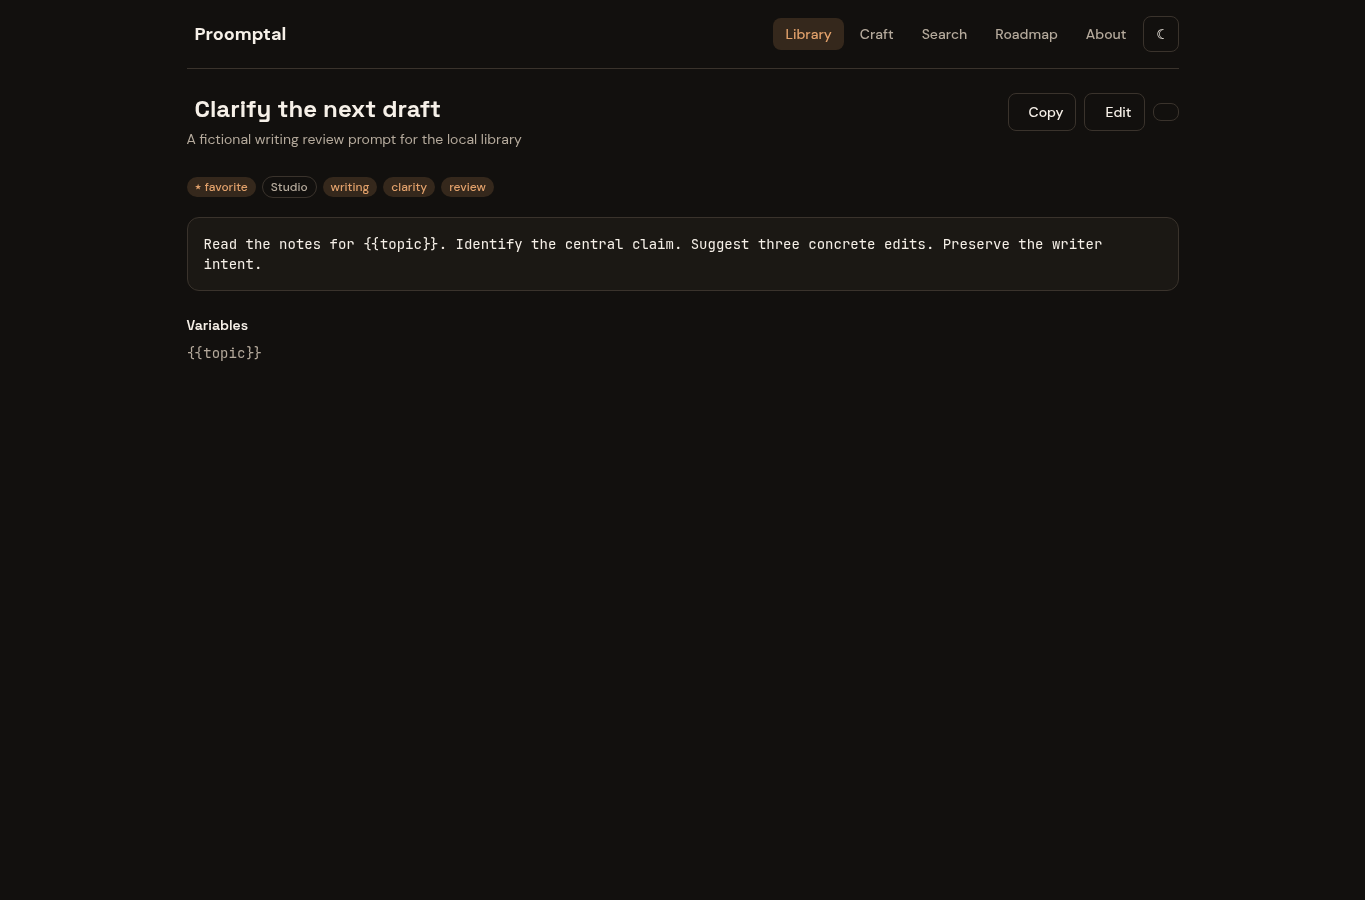Open the Search page
The image size is (1365, 900).
[944, 34]
